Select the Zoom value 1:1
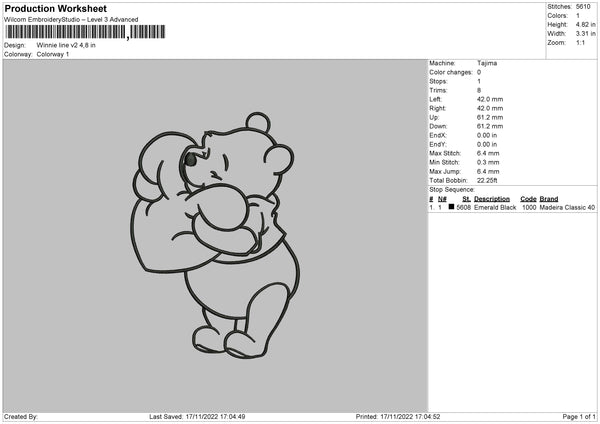 pyautogui.click(x=580, y=43)
